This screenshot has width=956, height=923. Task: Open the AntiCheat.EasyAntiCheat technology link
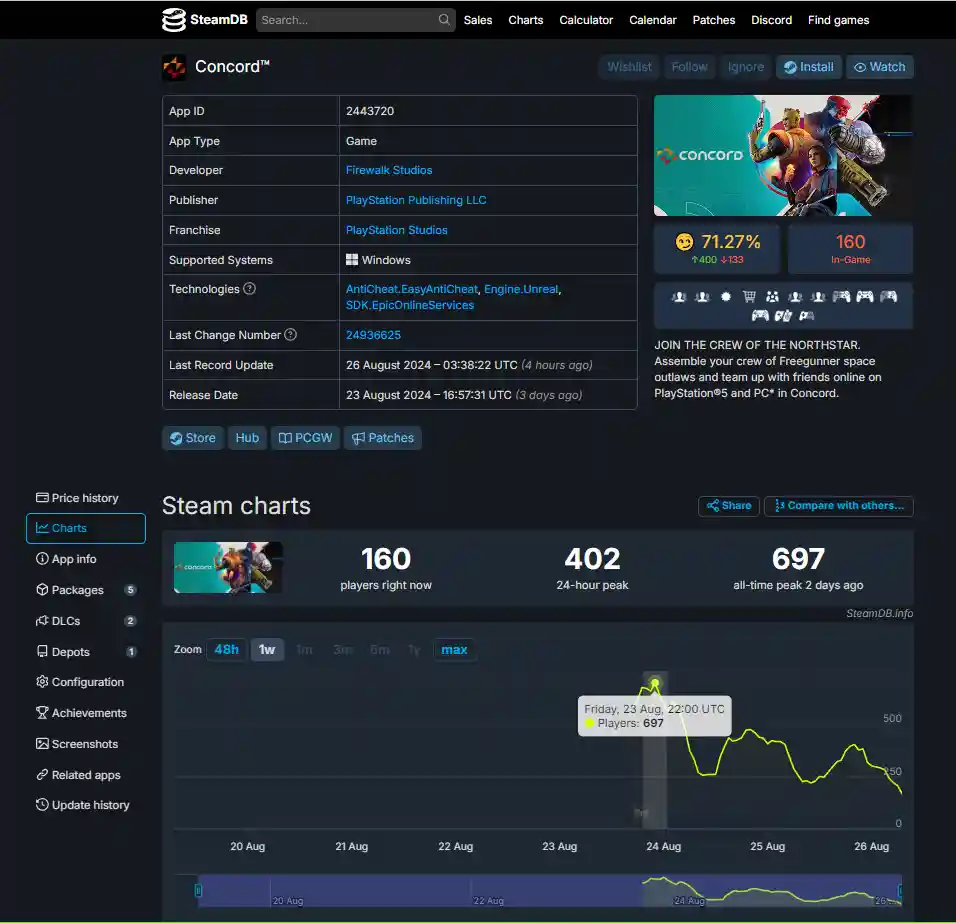tap(412, 289)
